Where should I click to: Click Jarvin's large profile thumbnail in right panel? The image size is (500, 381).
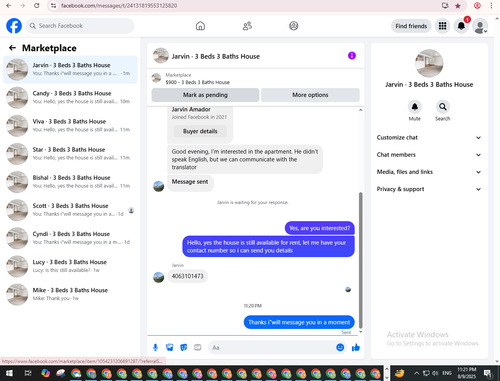pyautogui.click(x=429, y=63)
